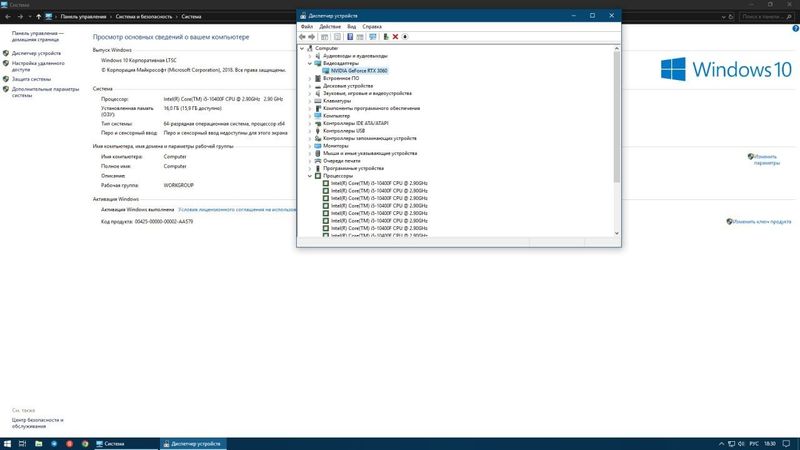Screen dimensions: 800x450
Task: Click the red X Uninstall device icon
Action: pos(395,37)
